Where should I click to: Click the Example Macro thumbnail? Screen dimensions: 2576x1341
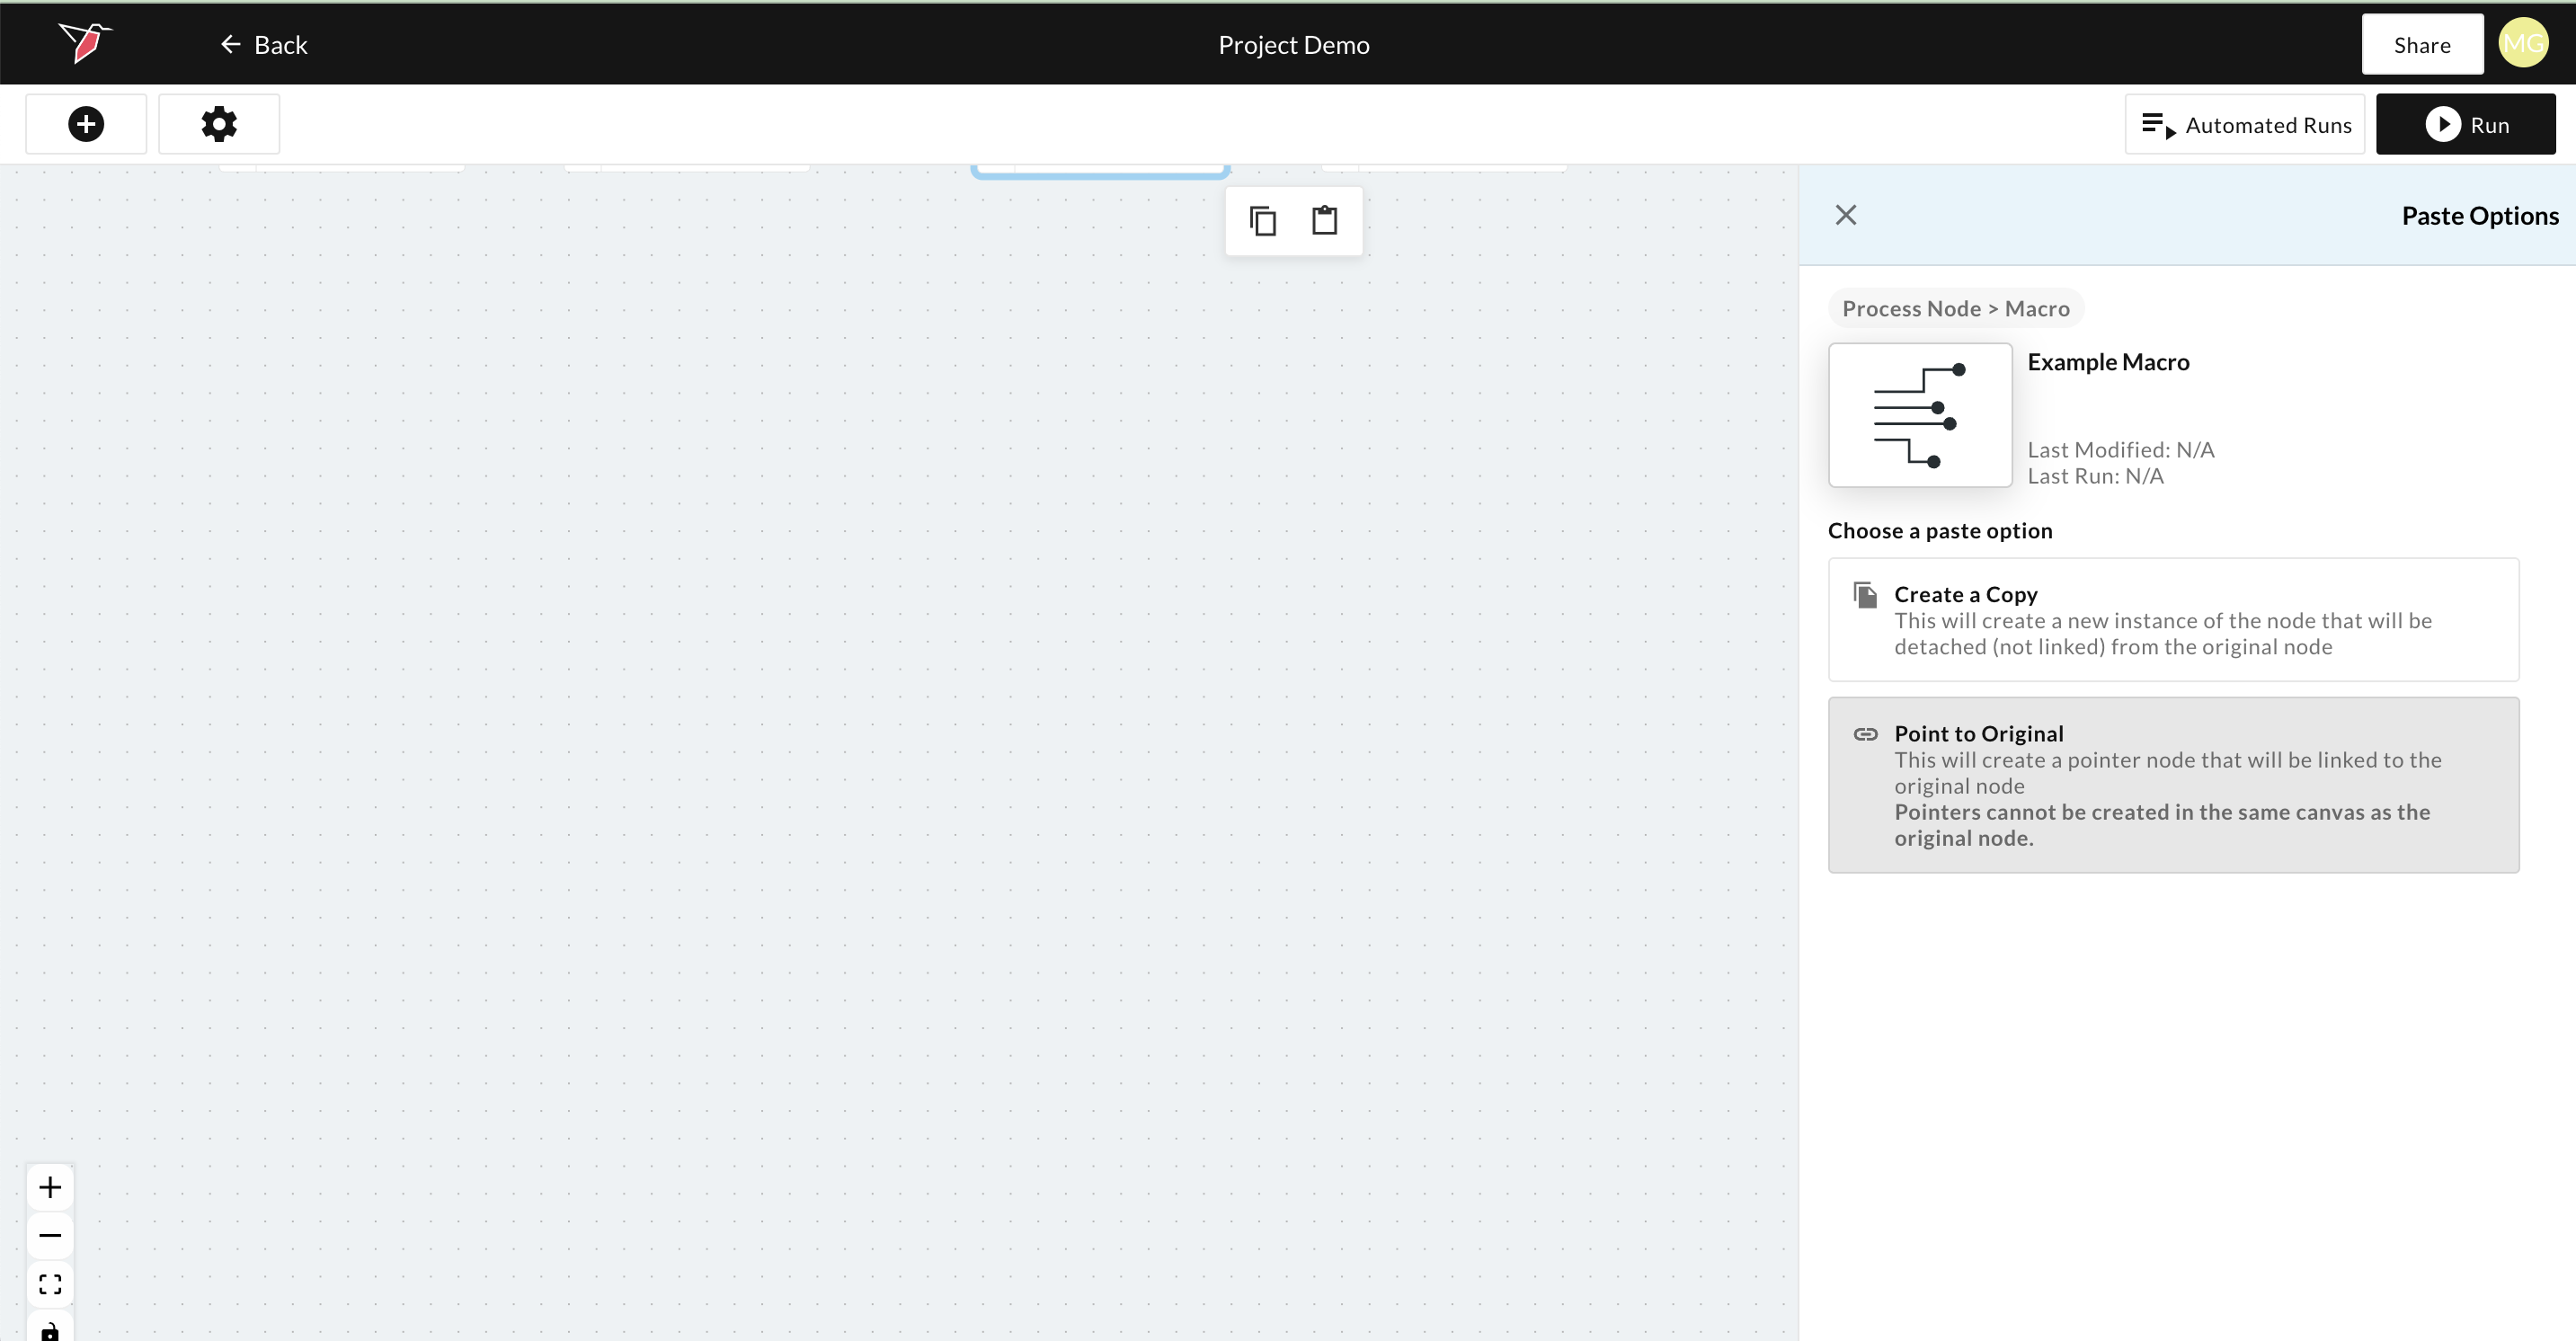[1920, 415]
